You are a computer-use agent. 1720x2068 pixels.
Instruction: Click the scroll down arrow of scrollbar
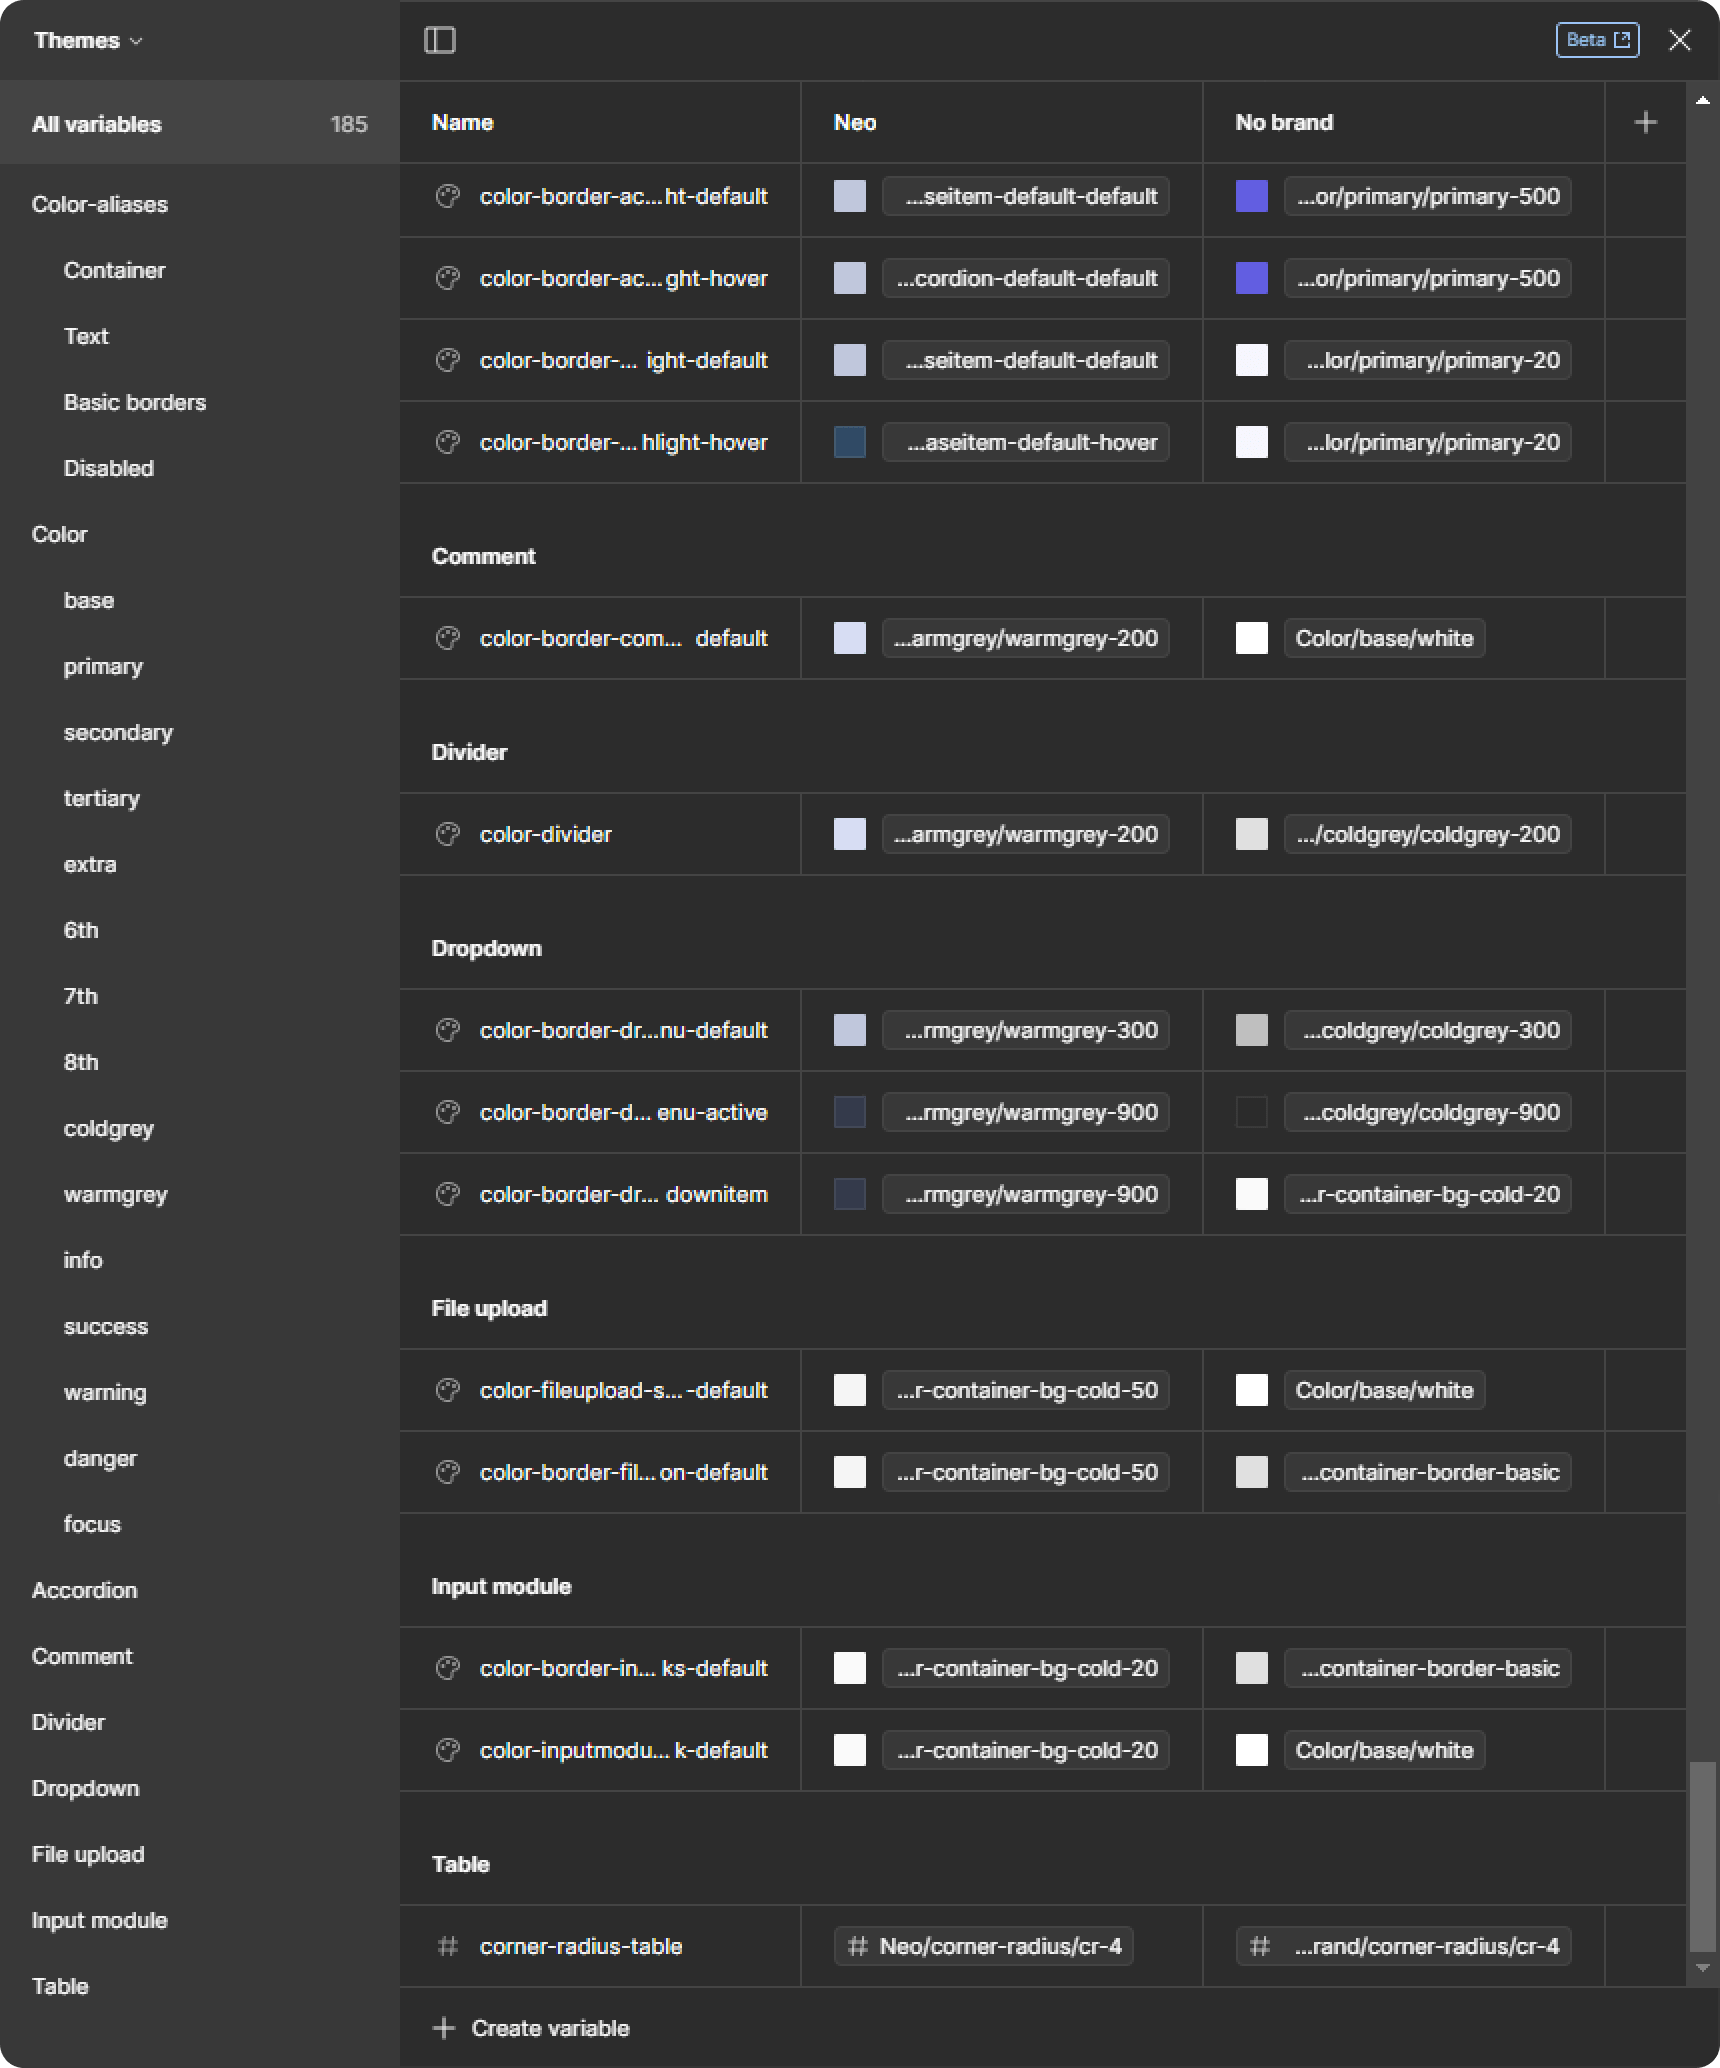click(x=1703, y=1968)
